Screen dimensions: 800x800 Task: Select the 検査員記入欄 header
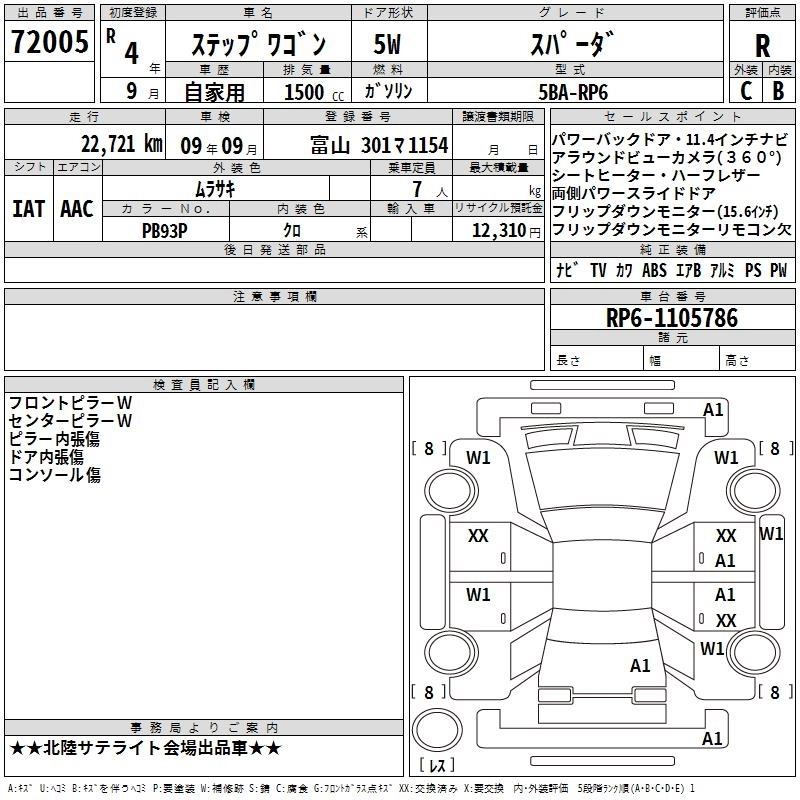pyautogui.click(x=204, y=385)
